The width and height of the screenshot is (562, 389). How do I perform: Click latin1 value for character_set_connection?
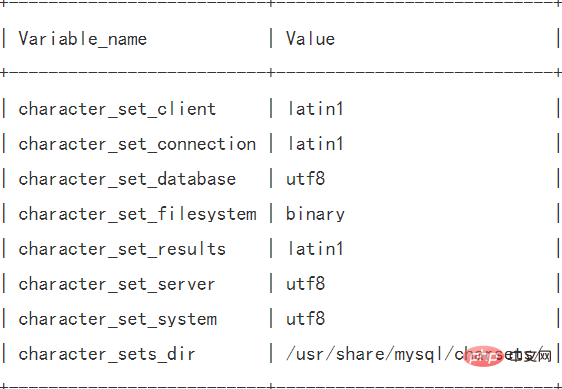point(315,144)
